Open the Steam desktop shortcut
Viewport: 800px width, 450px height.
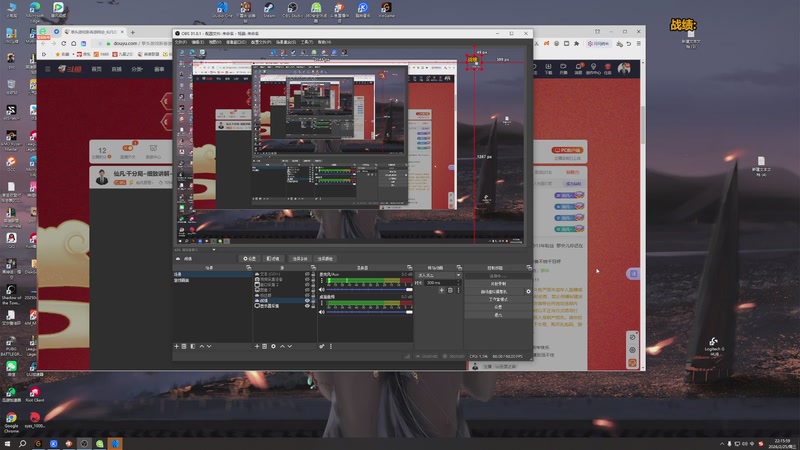pos(269,10)
